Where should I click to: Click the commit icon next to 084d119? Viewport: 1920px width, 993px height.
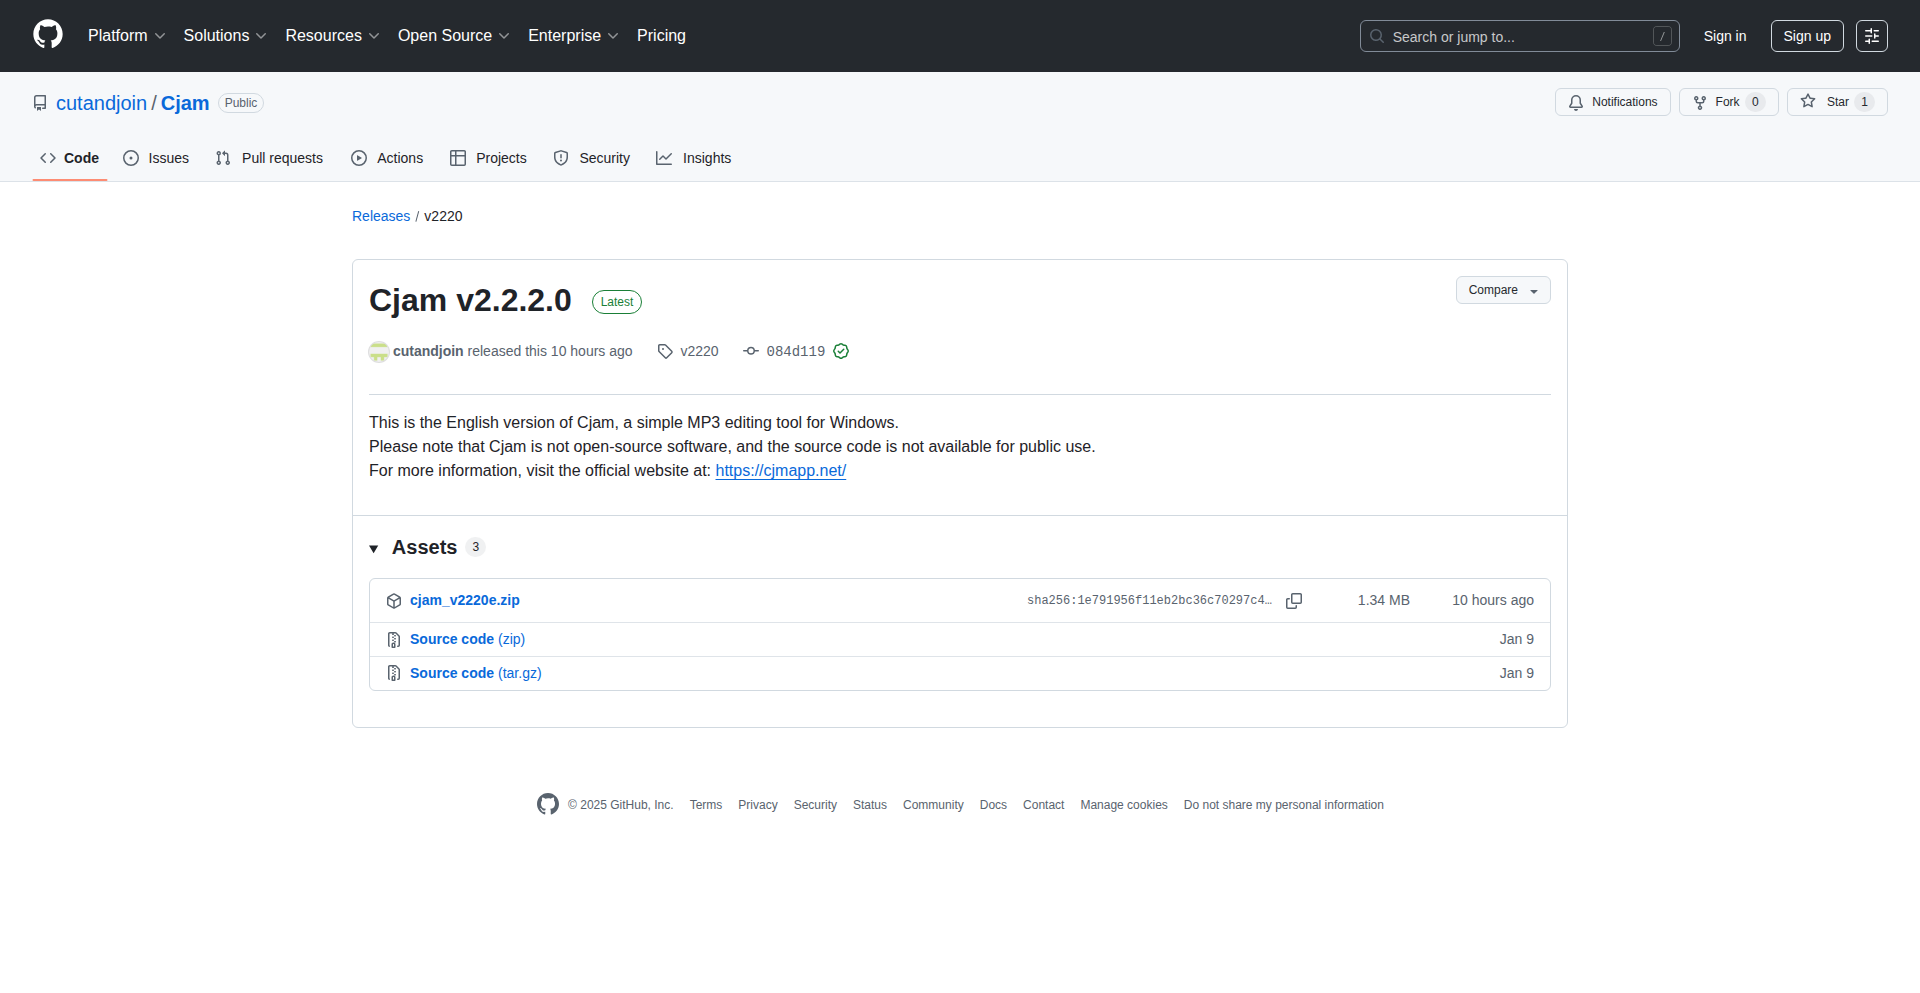(x=751, y=351)
